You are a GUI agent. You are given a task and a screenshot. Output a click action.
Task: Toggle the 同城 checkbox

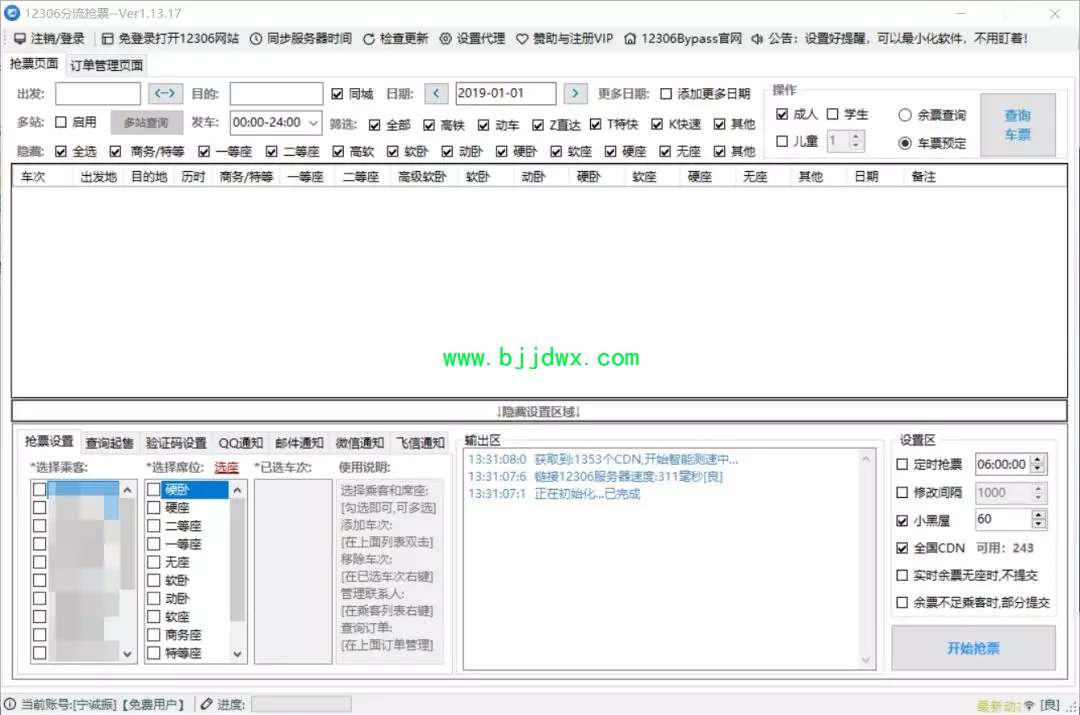click(337, 94)
